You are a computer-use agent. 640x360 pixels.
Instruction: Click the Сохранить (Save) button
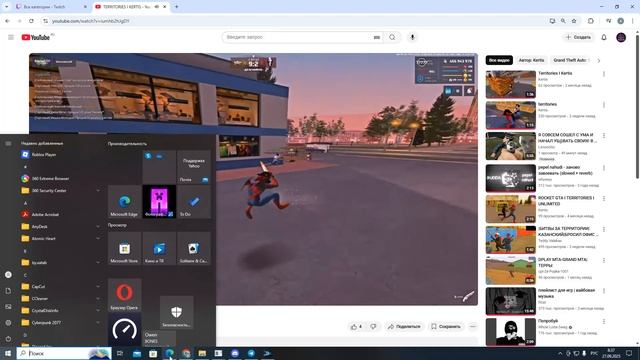pyautogui.click(x=446, y=327)
